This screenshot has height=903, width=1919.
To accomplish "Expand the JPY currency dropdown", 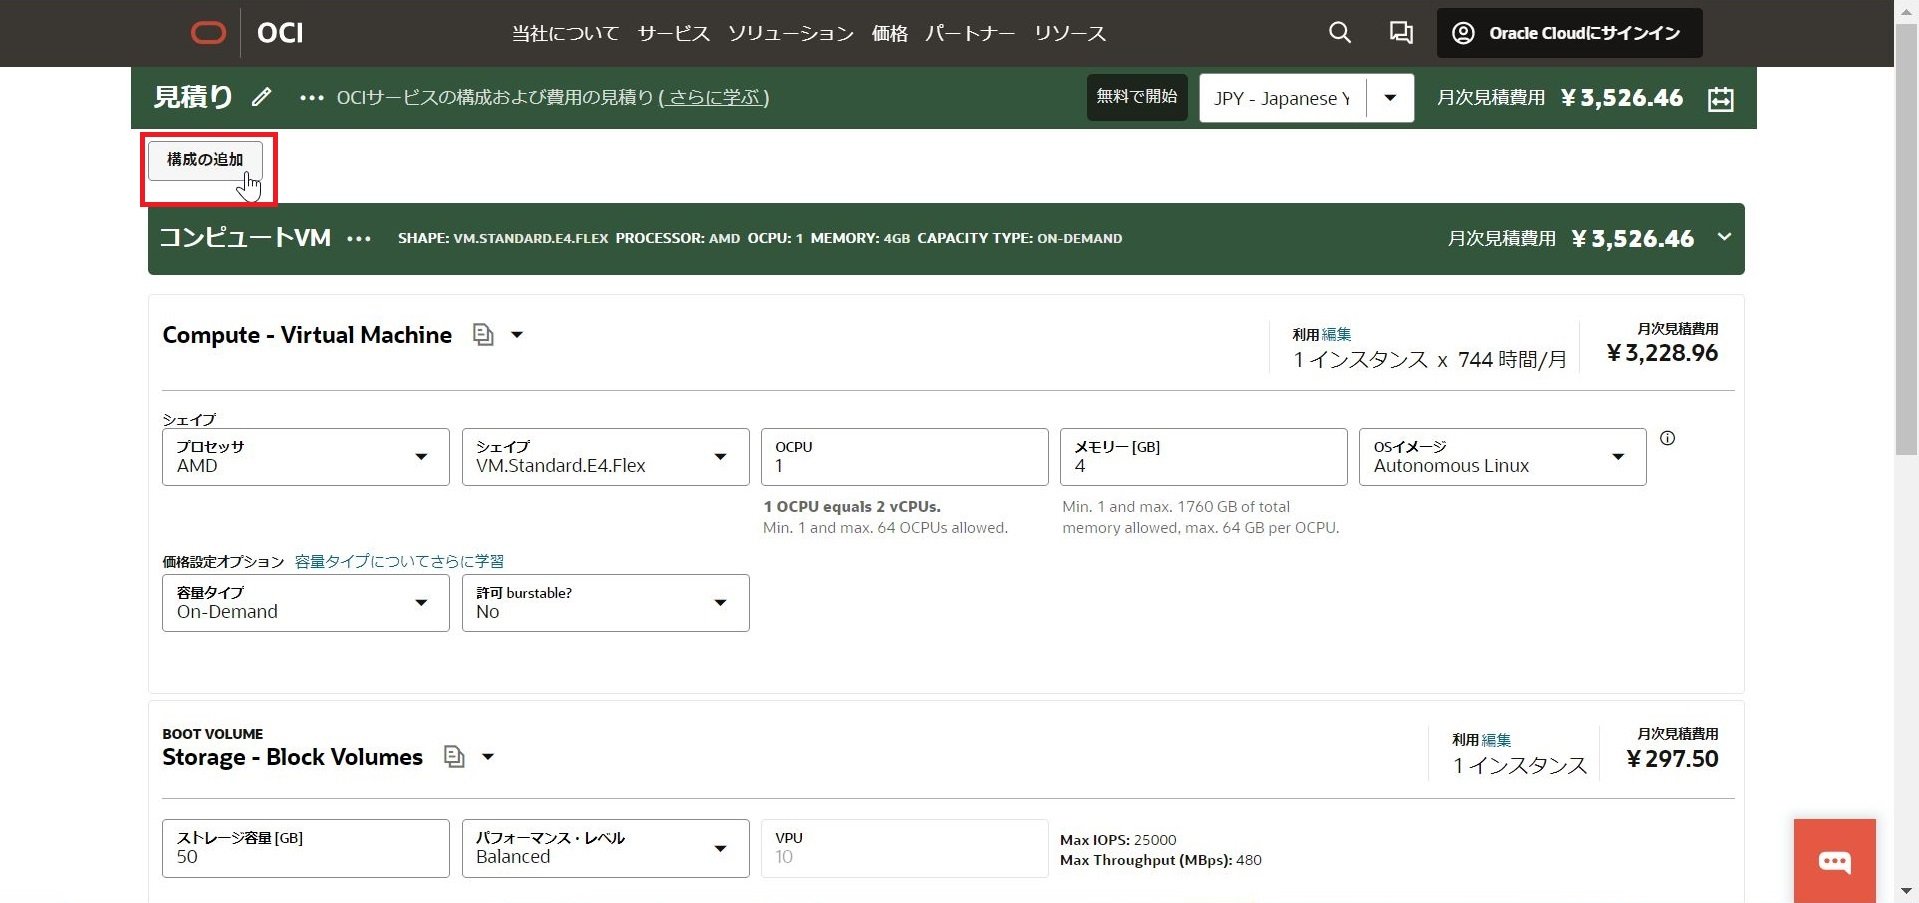I will pyautogui.click(x=1389, y=98).
